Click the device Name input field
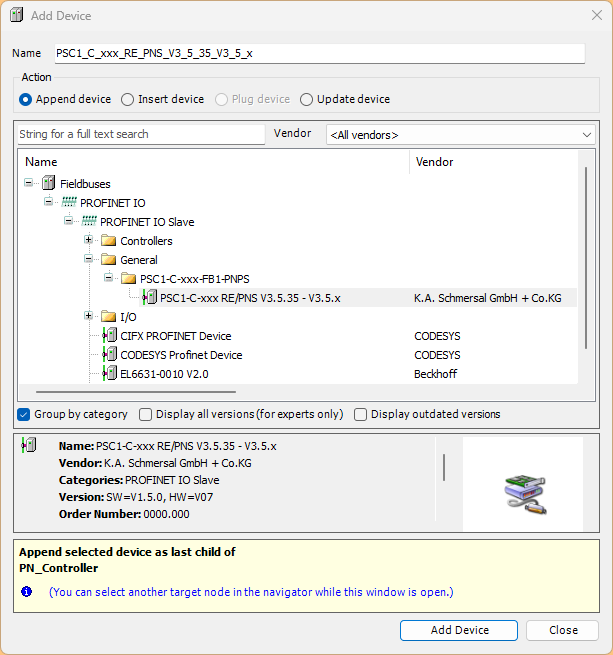 tap(320, 53)
